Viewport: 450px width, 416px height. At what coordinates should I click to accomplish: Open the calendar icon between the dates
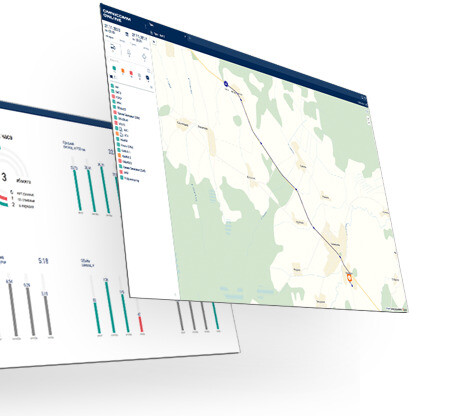(126, 34)
